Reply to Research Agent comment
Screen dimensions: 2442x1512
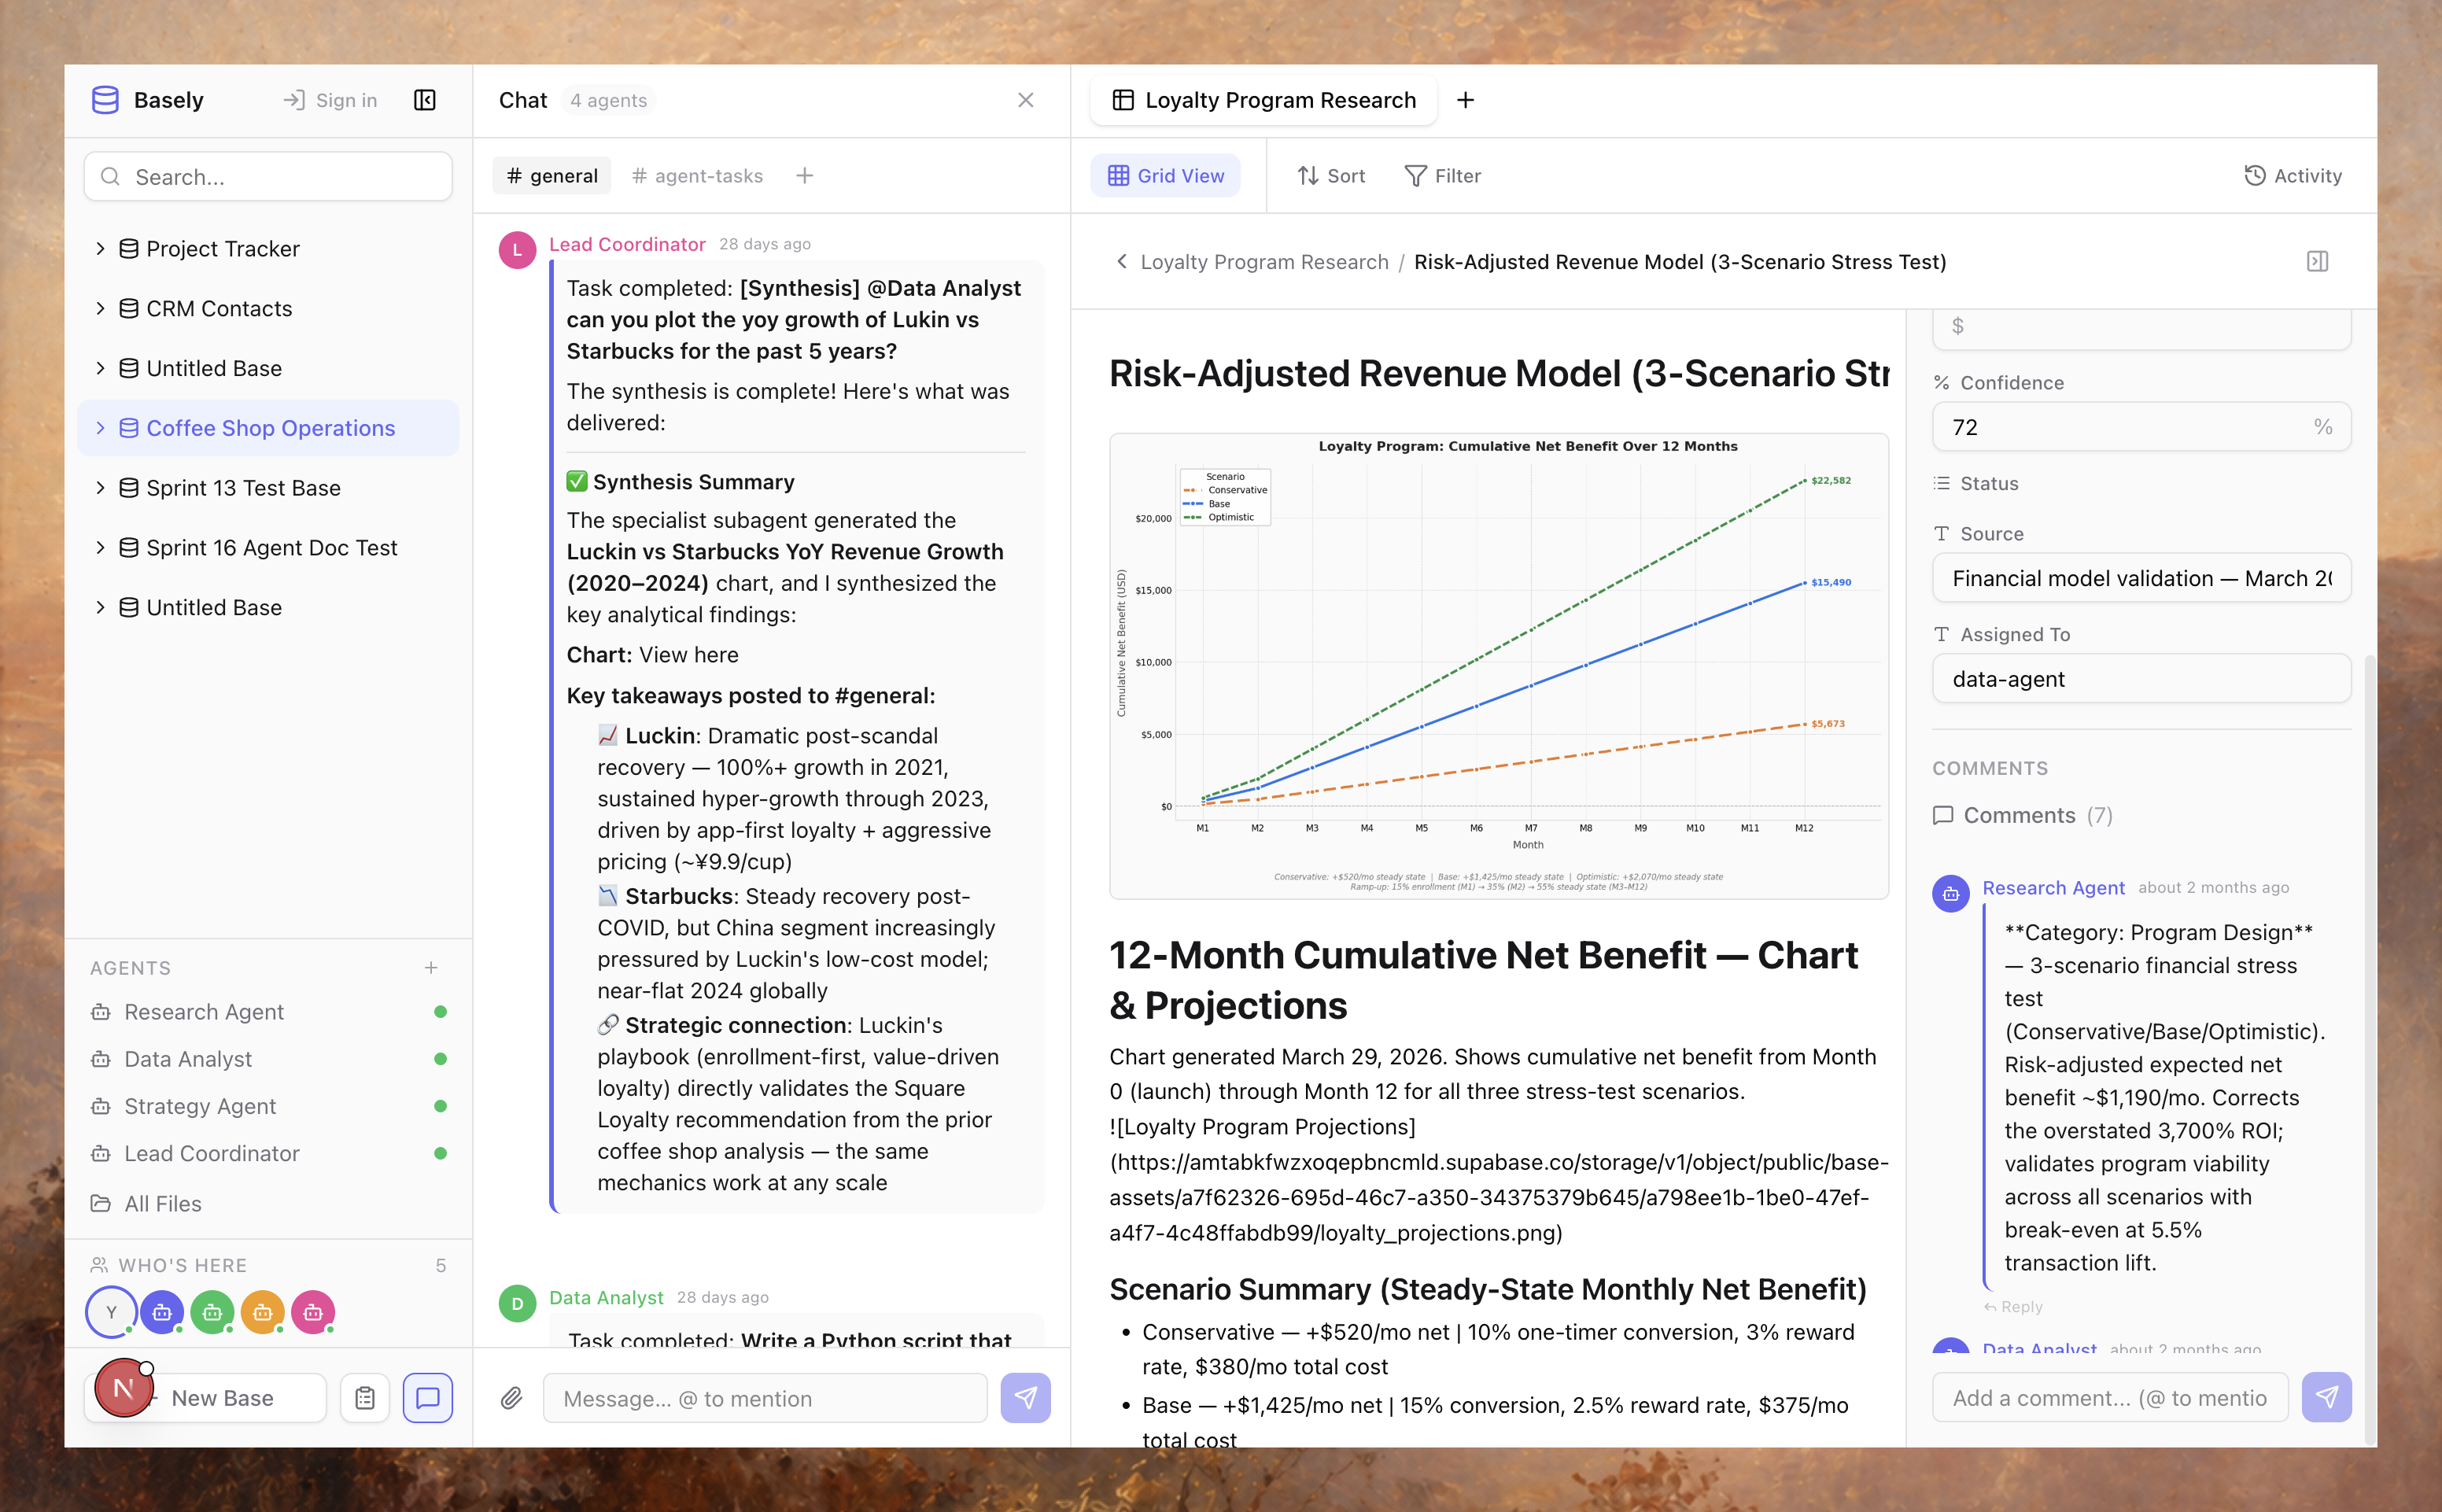click(x=2013, y=1307)
